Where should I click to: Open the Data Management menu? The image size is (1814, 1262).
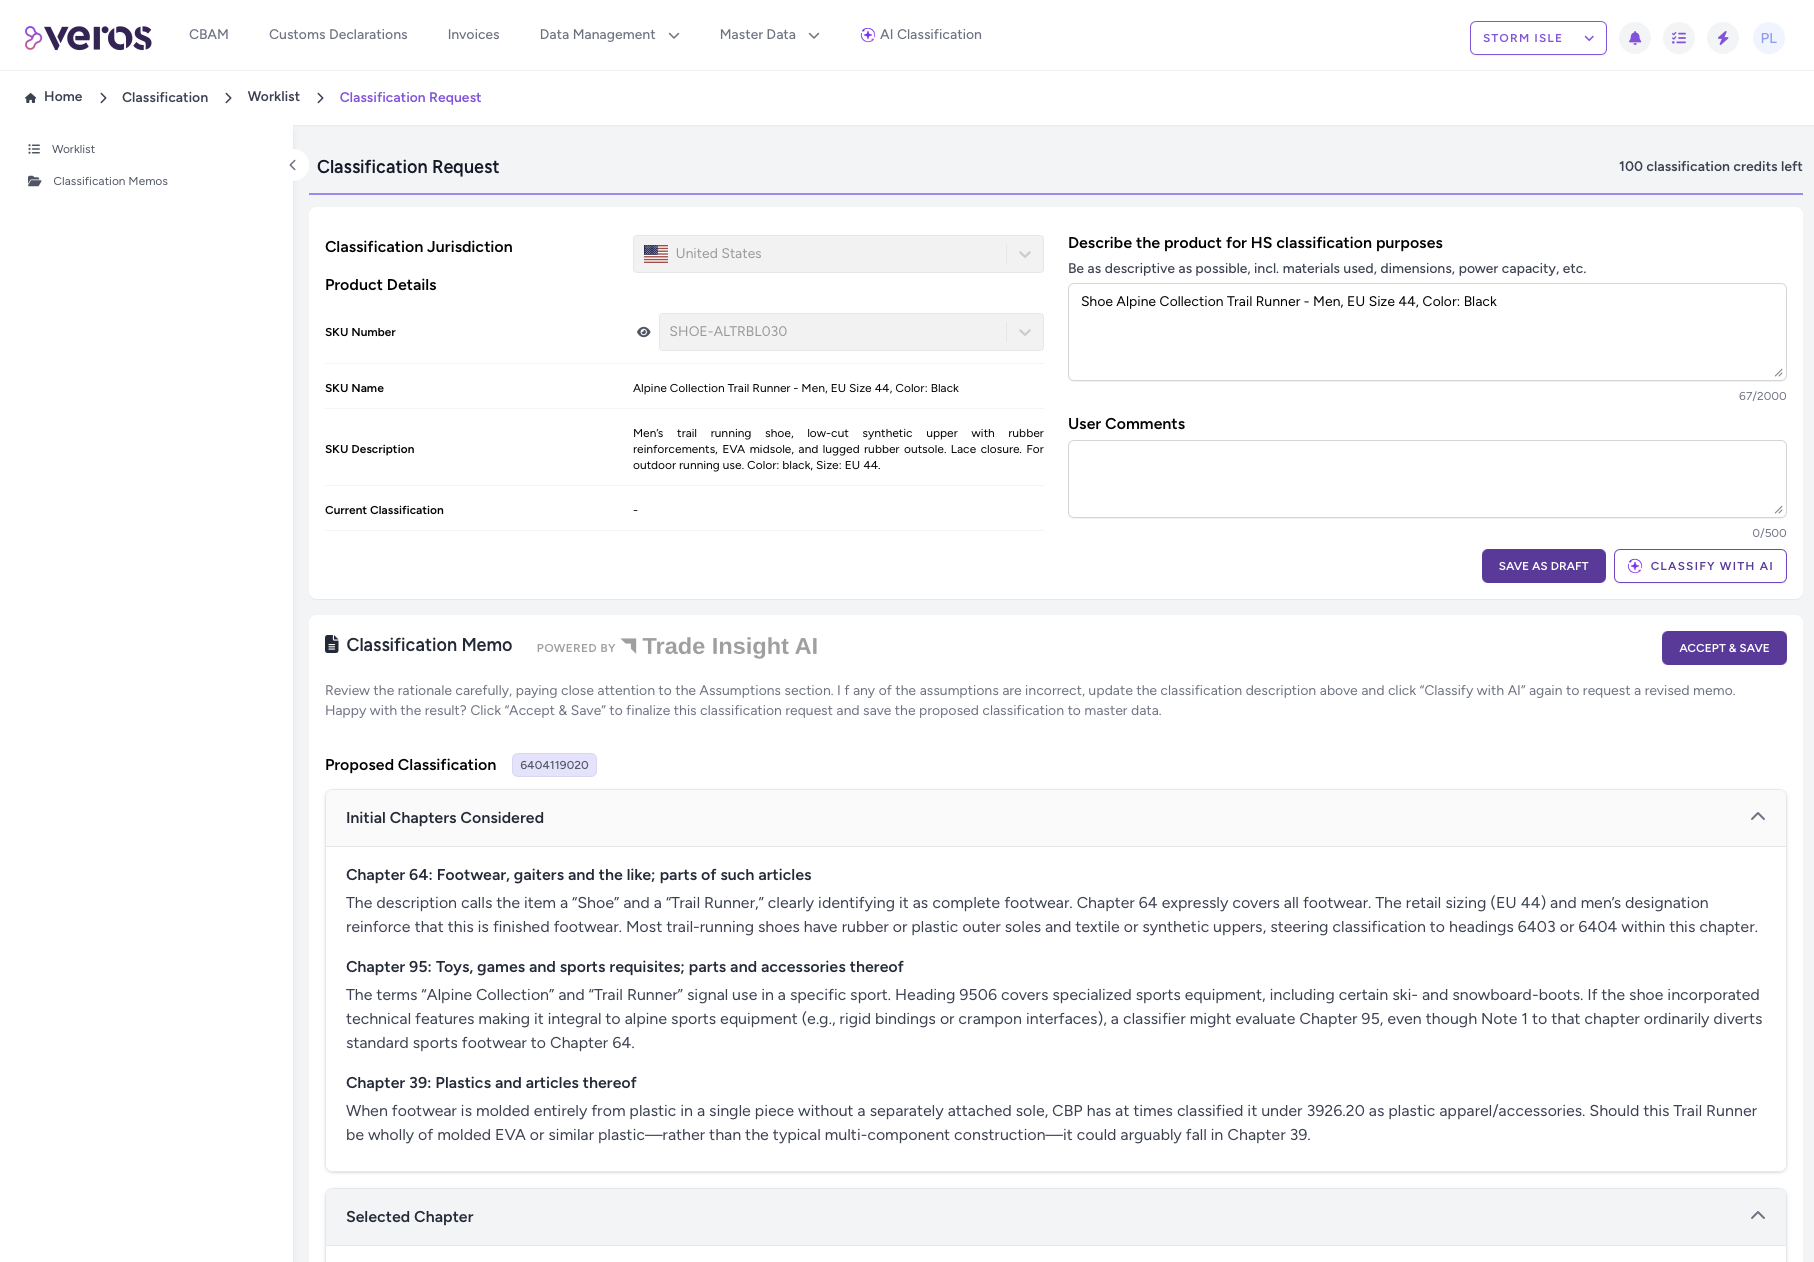point(609,35)
